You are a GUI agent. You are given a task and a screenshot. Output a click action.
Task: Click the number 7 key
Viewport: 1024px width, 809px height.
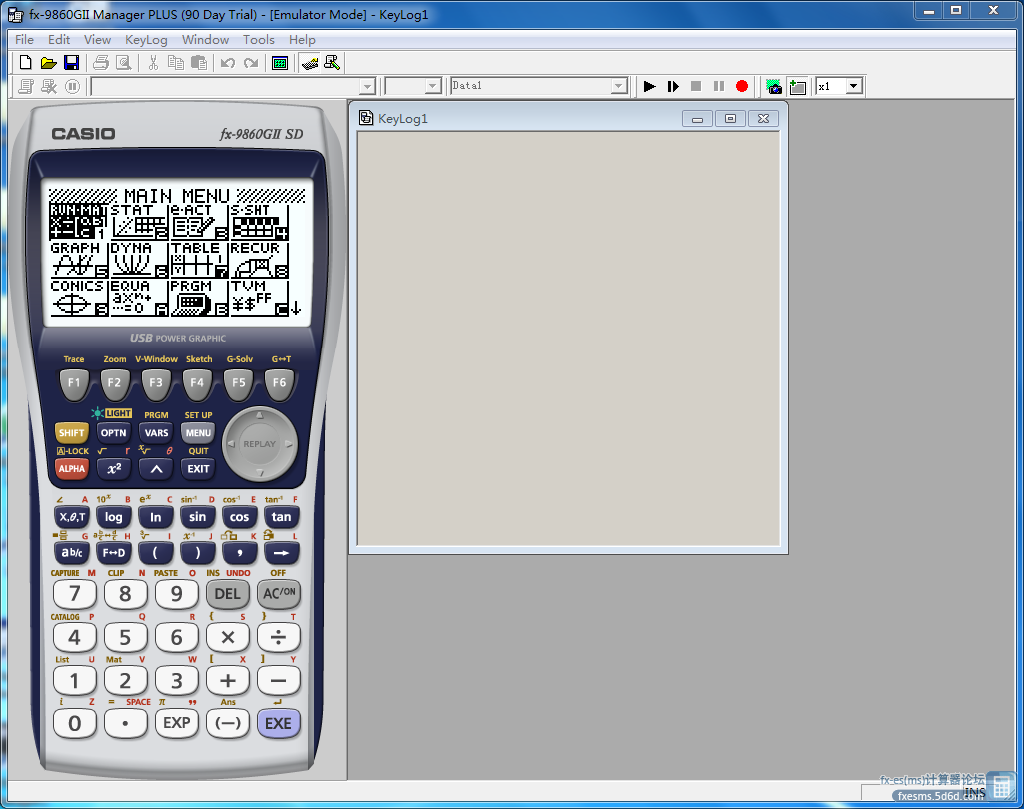[x=74, y=594]
